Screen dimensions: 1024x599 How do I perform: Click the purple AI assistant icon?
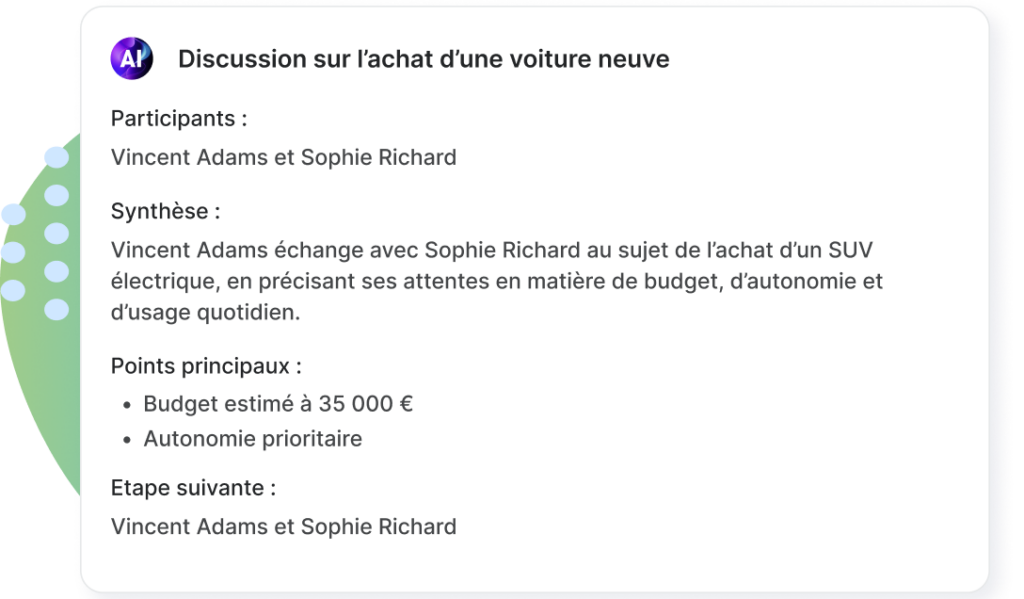pos(132,59)
